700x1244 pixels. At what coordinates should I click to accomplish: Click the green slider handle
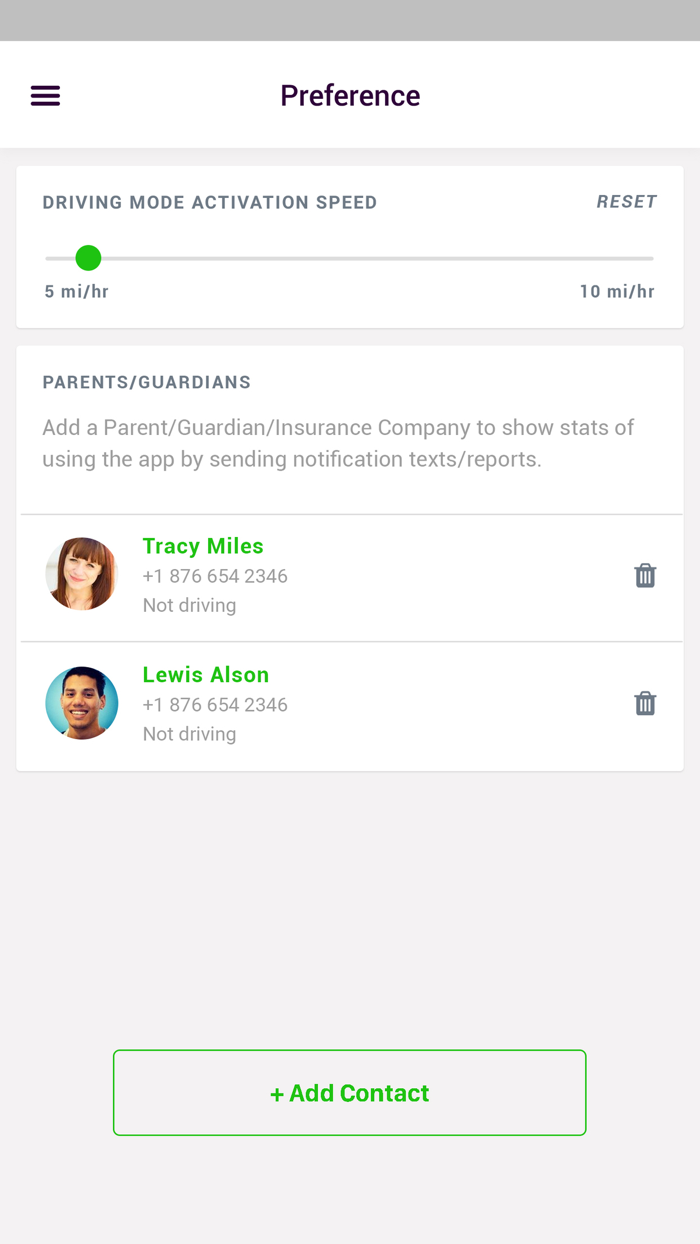point(88,258)
